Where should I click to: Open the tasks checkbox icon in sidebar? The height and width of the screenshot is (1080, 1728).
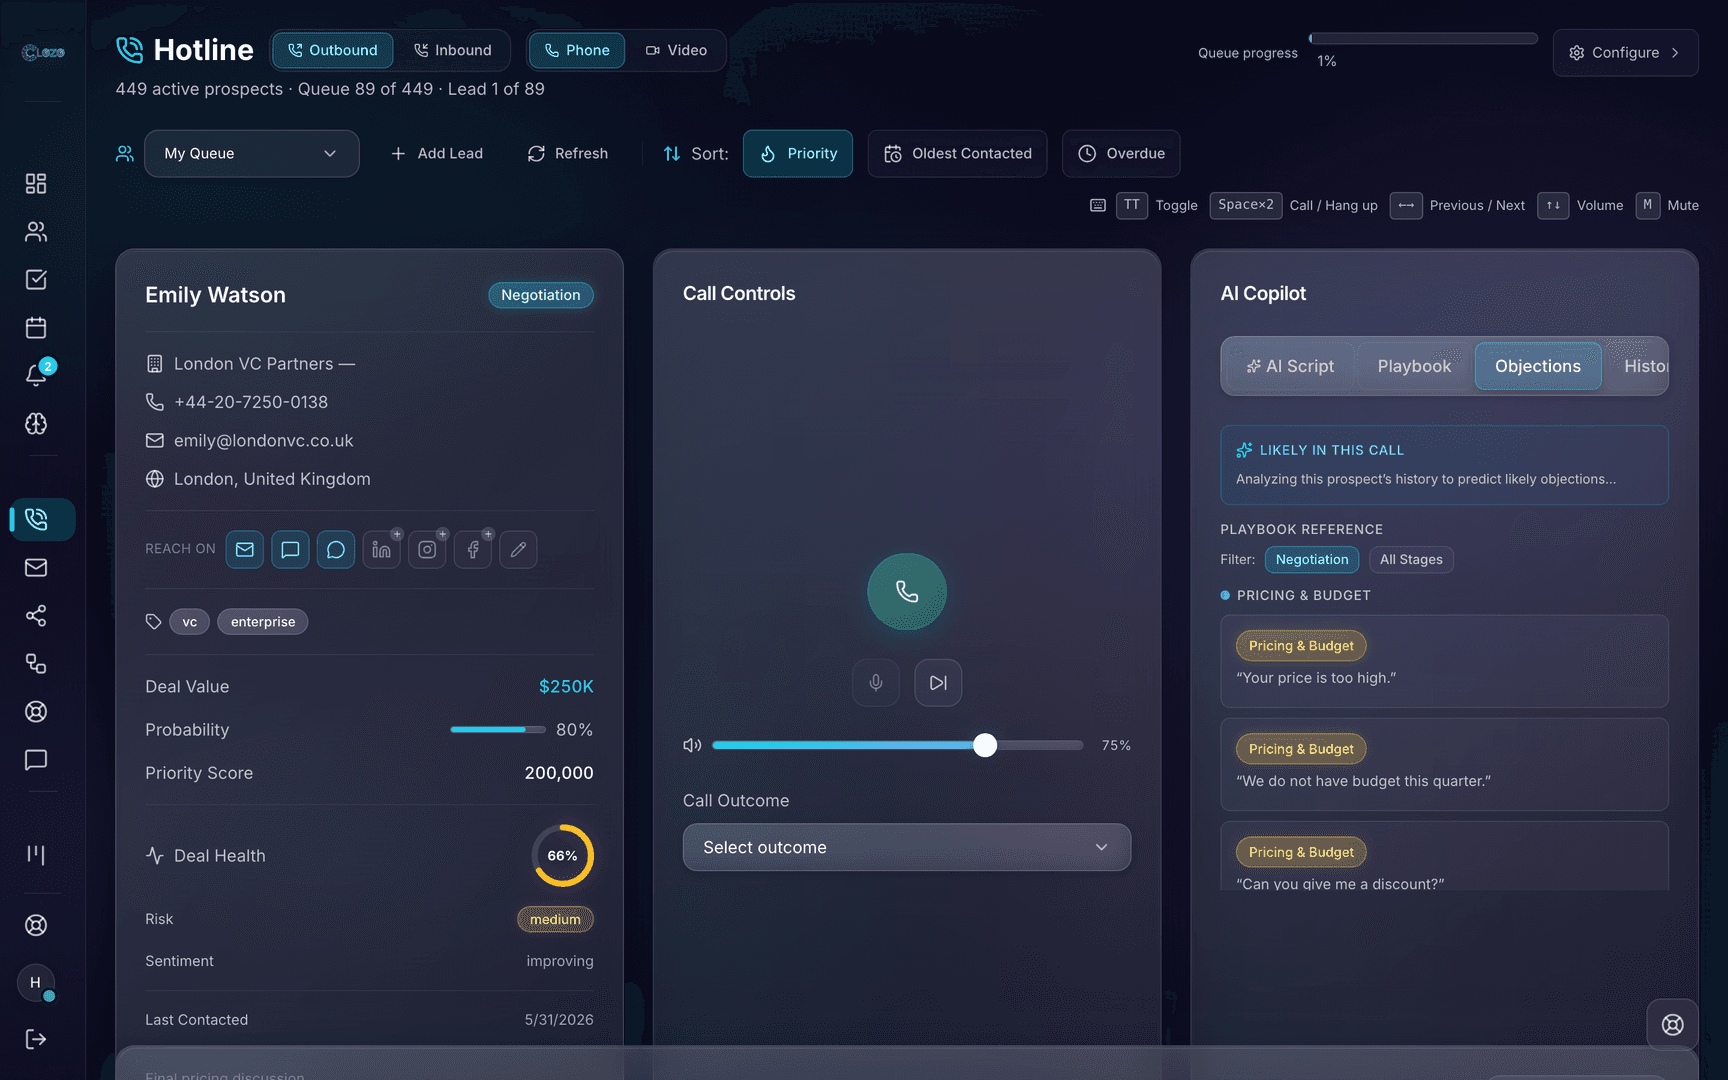click(x=36, y=279)
